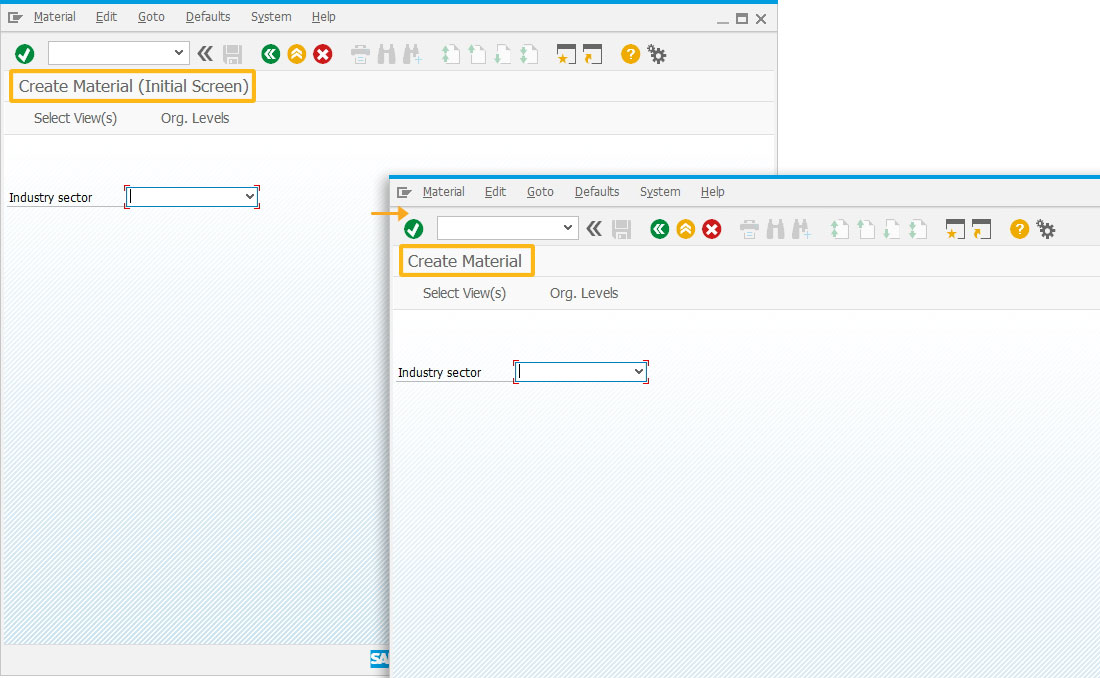Open Industry sector dropdown in front Create Material window
Screen dimensions: 1100x678
(639, 371)
